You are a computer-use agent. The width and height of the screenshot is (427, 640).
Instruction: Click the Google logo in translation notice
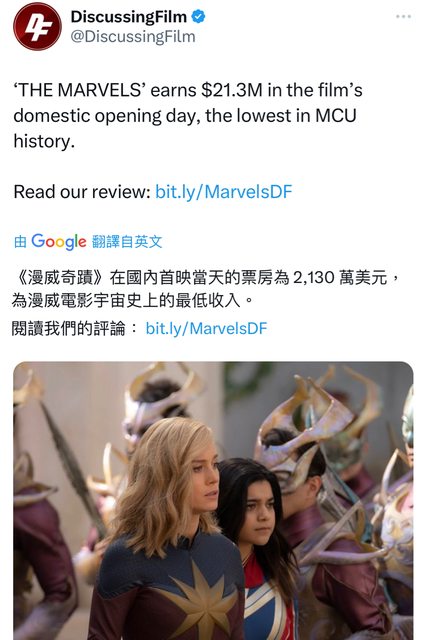coord(59,242)
